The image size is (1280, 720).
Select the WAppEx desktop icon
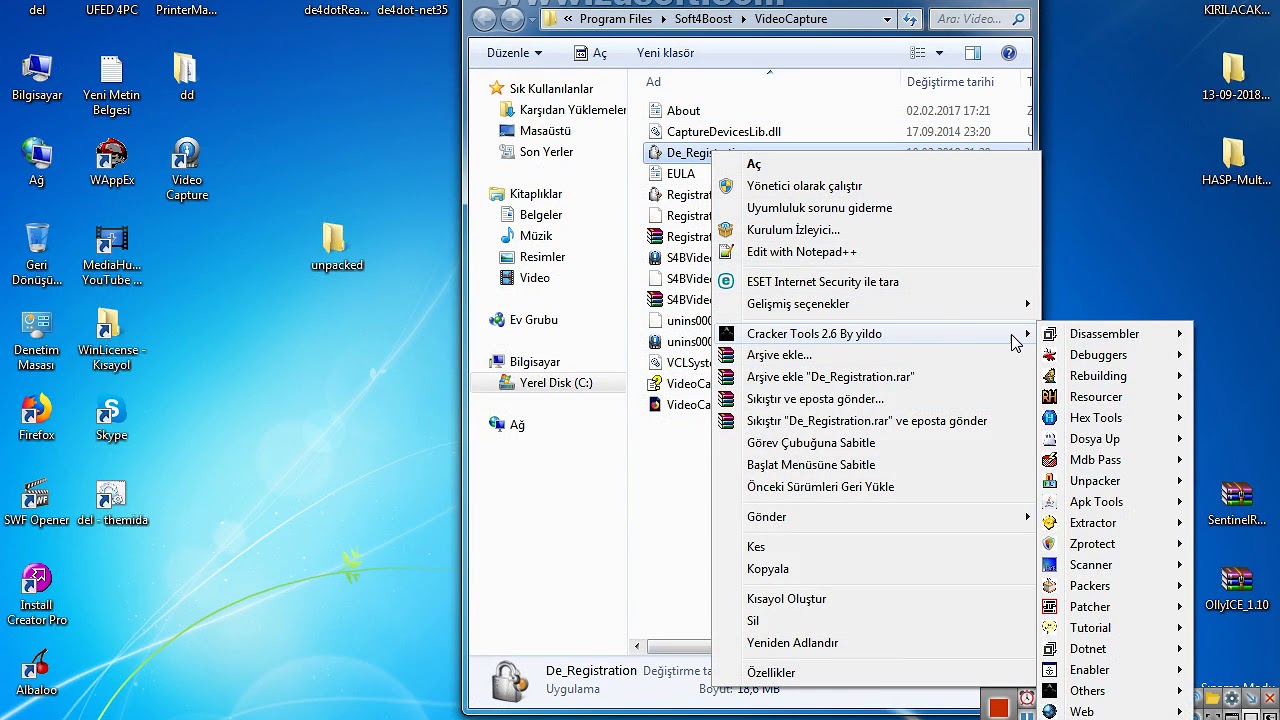(112, 163)
